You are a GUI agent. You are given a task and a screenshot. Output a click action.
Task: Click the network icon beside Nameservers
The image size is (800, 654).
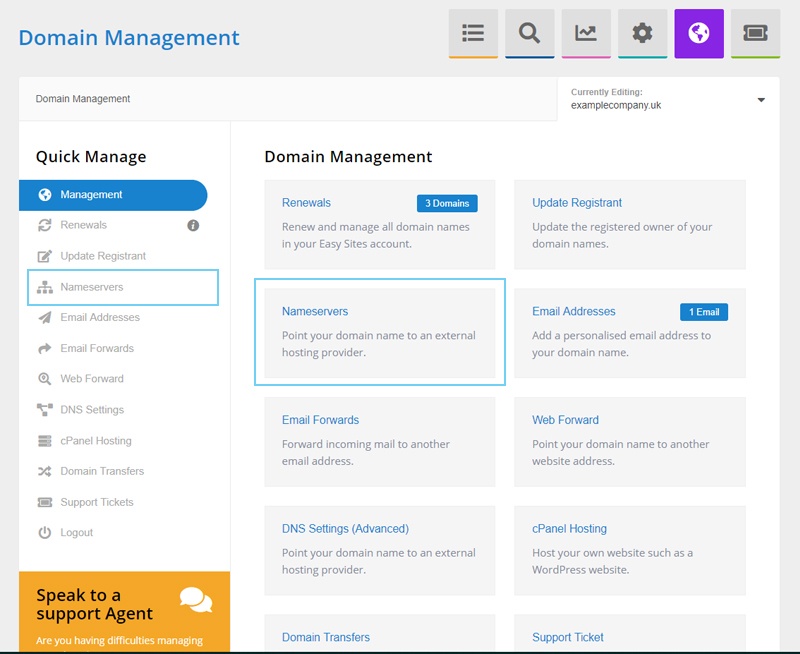(x=45, y=287)
